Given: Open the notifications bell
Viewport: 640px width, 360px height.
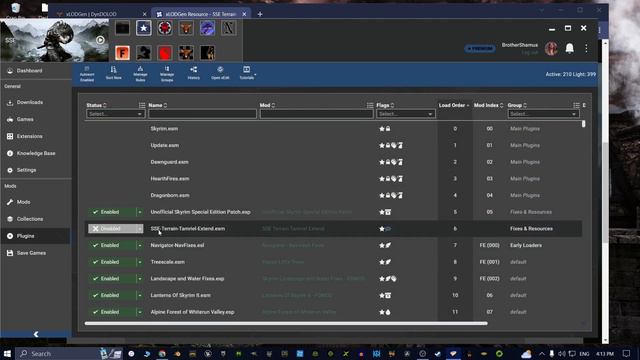Looking at the screenshot, I should click(x=569, y=49).
